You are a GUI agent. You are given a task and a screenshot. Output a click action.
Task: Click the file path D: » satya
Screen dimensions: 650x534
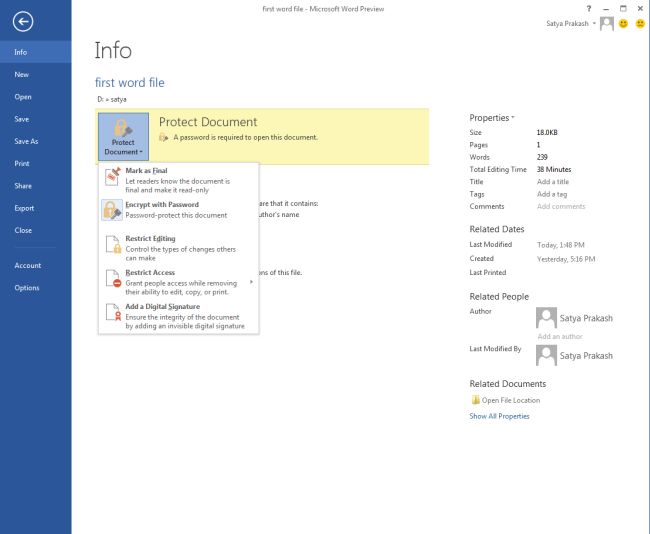(112, 100)
